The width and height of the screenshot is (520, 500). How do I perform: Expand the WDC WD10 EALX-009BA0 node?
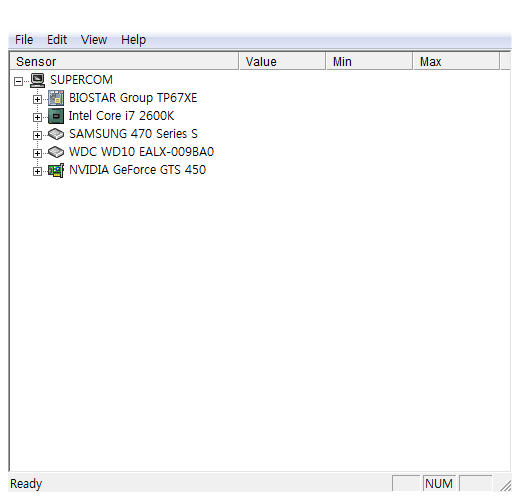37,153
